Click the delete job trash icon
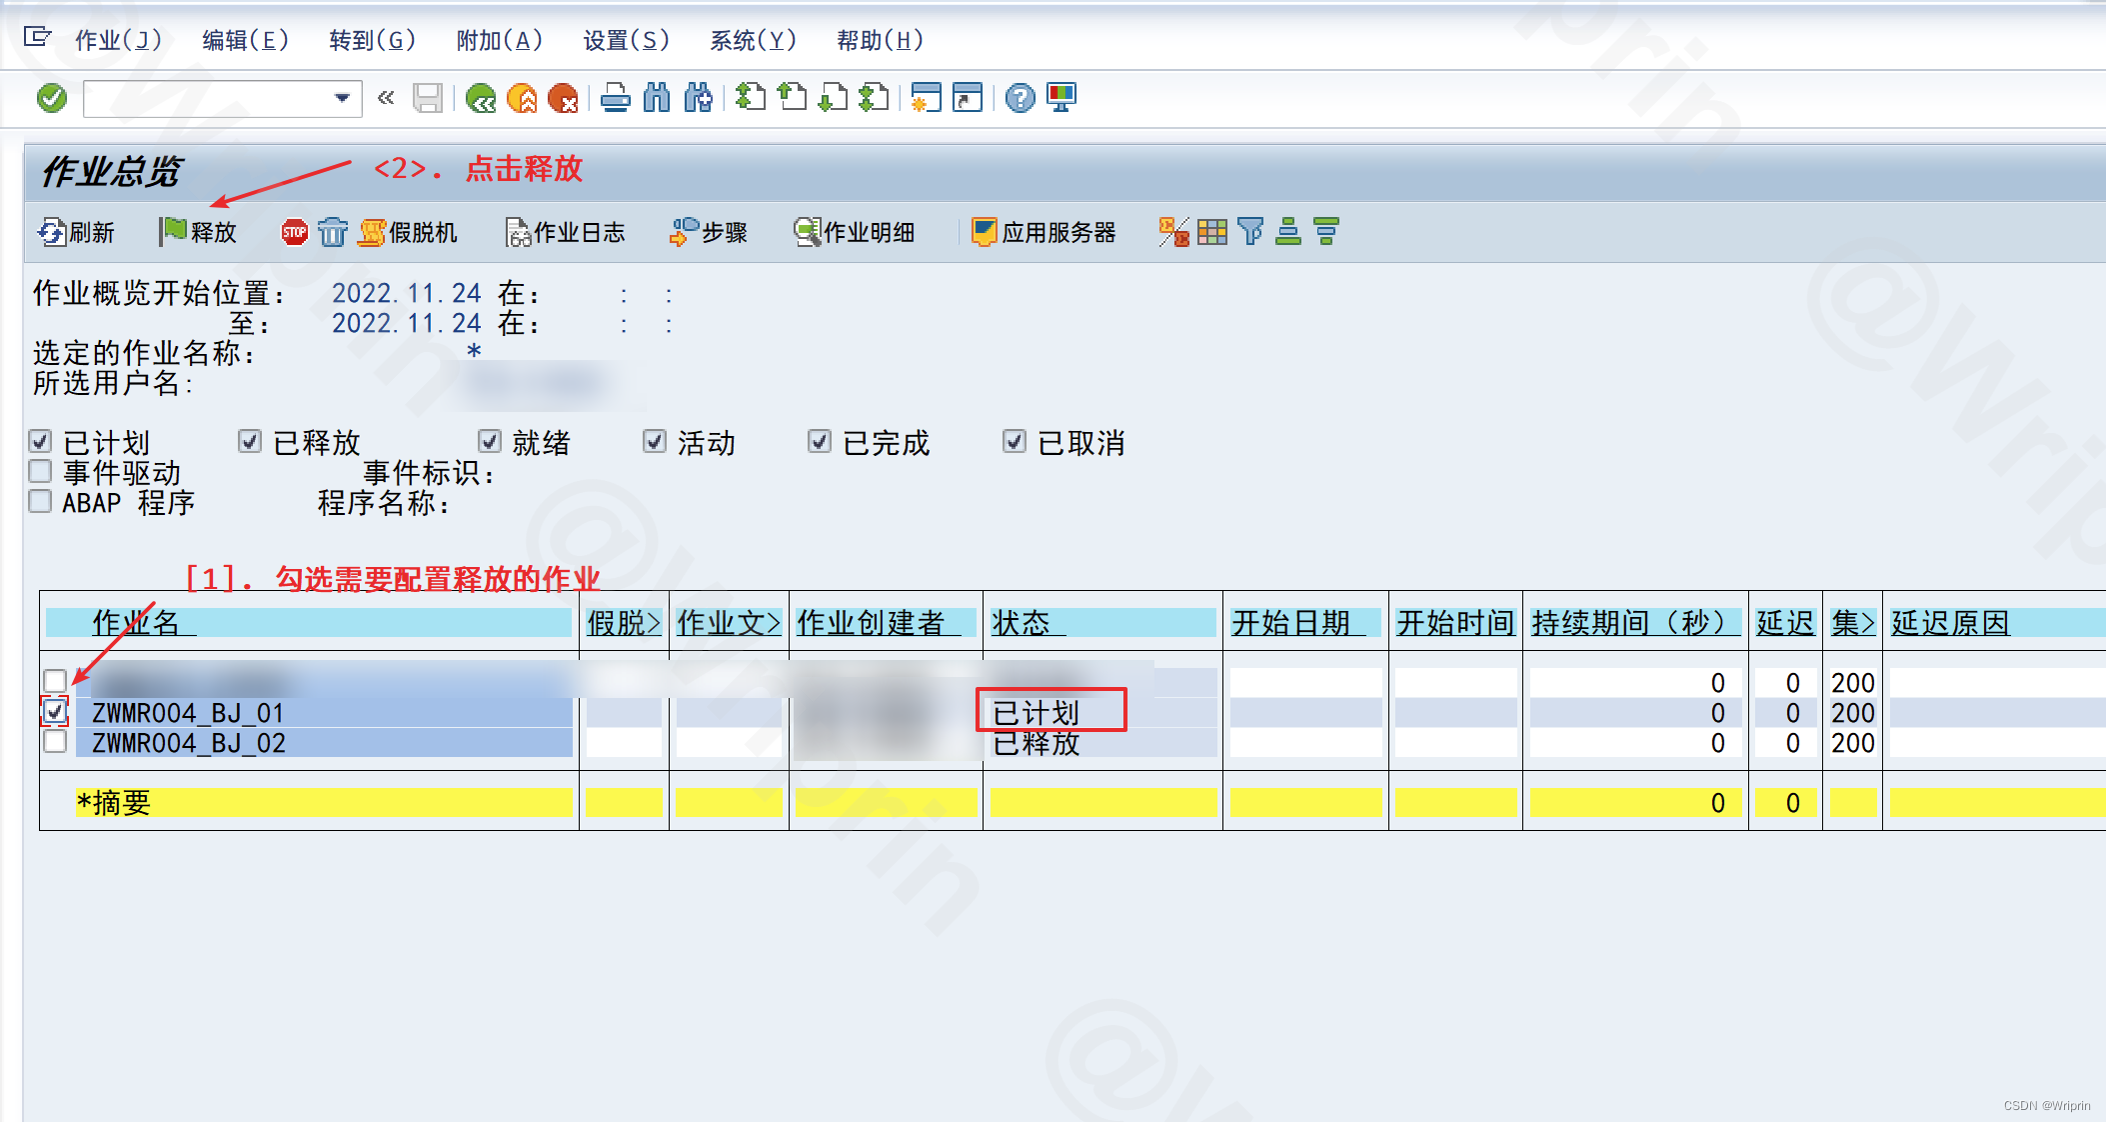The width and height of the screenshot is (2106, 1122). [x=332, y=231]
